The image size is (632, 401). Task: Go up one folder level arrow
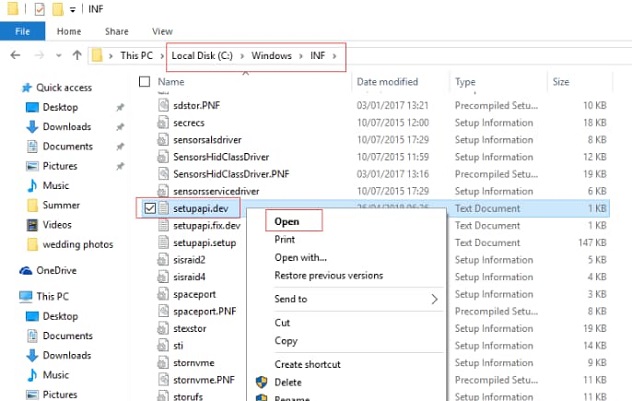[77, 55]
